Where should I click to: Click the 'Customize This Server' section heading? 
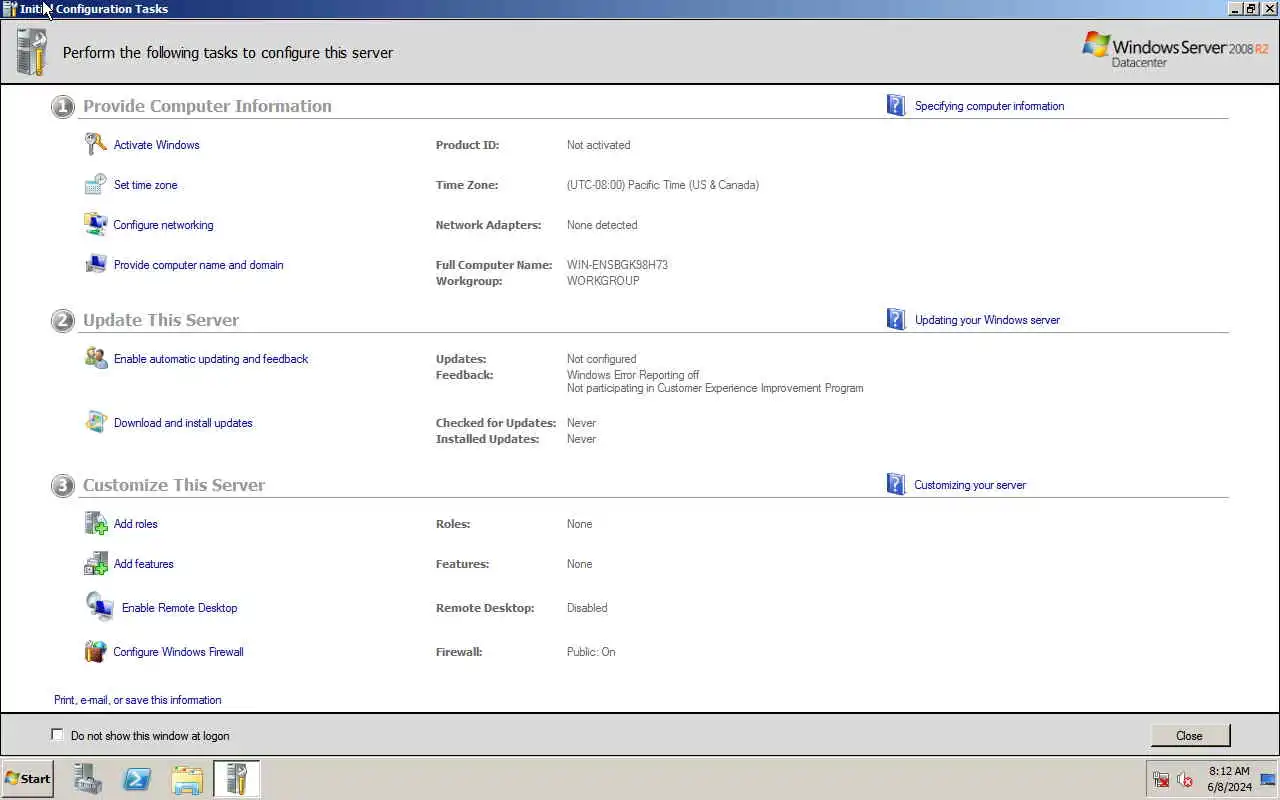[174, 485]
